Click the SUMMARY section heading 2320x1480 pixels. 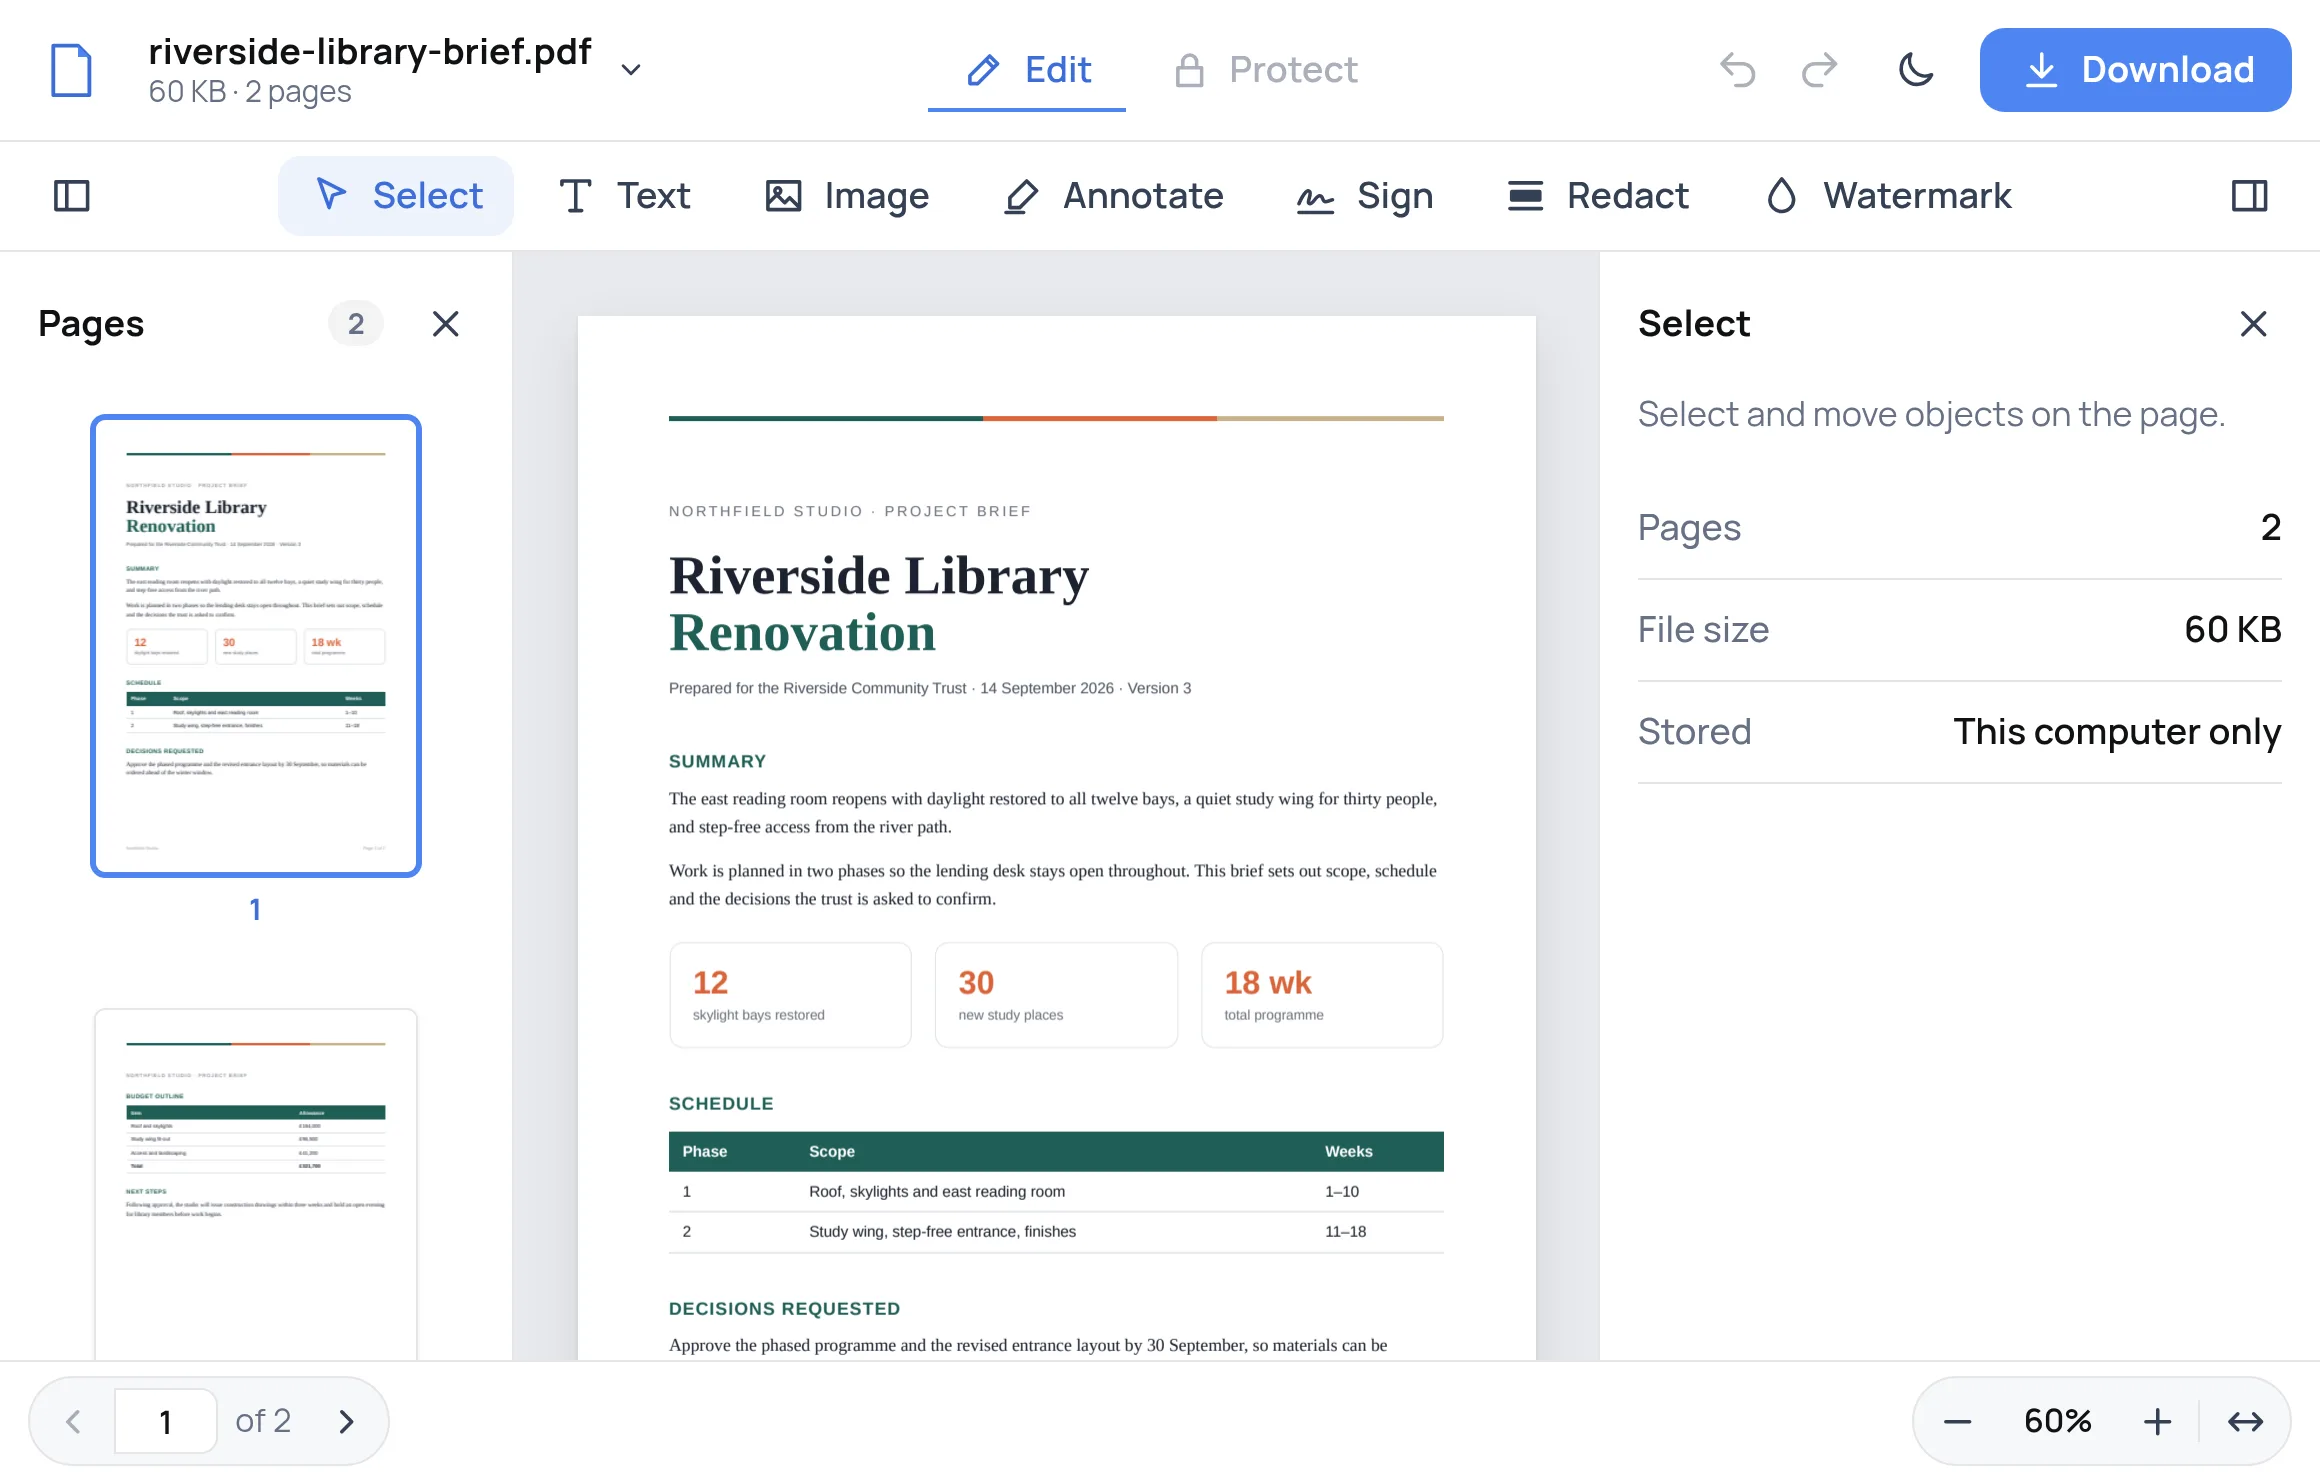click(x=717, y=762)
